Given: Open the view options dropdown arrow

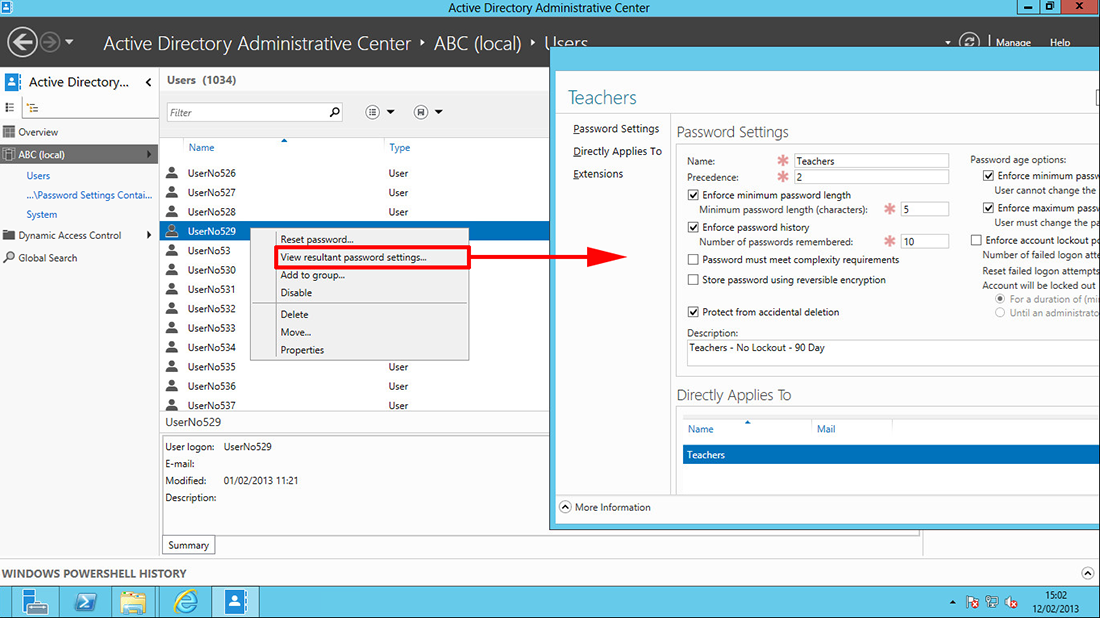Looking at the screenshot, I should (x=391, y=112).
